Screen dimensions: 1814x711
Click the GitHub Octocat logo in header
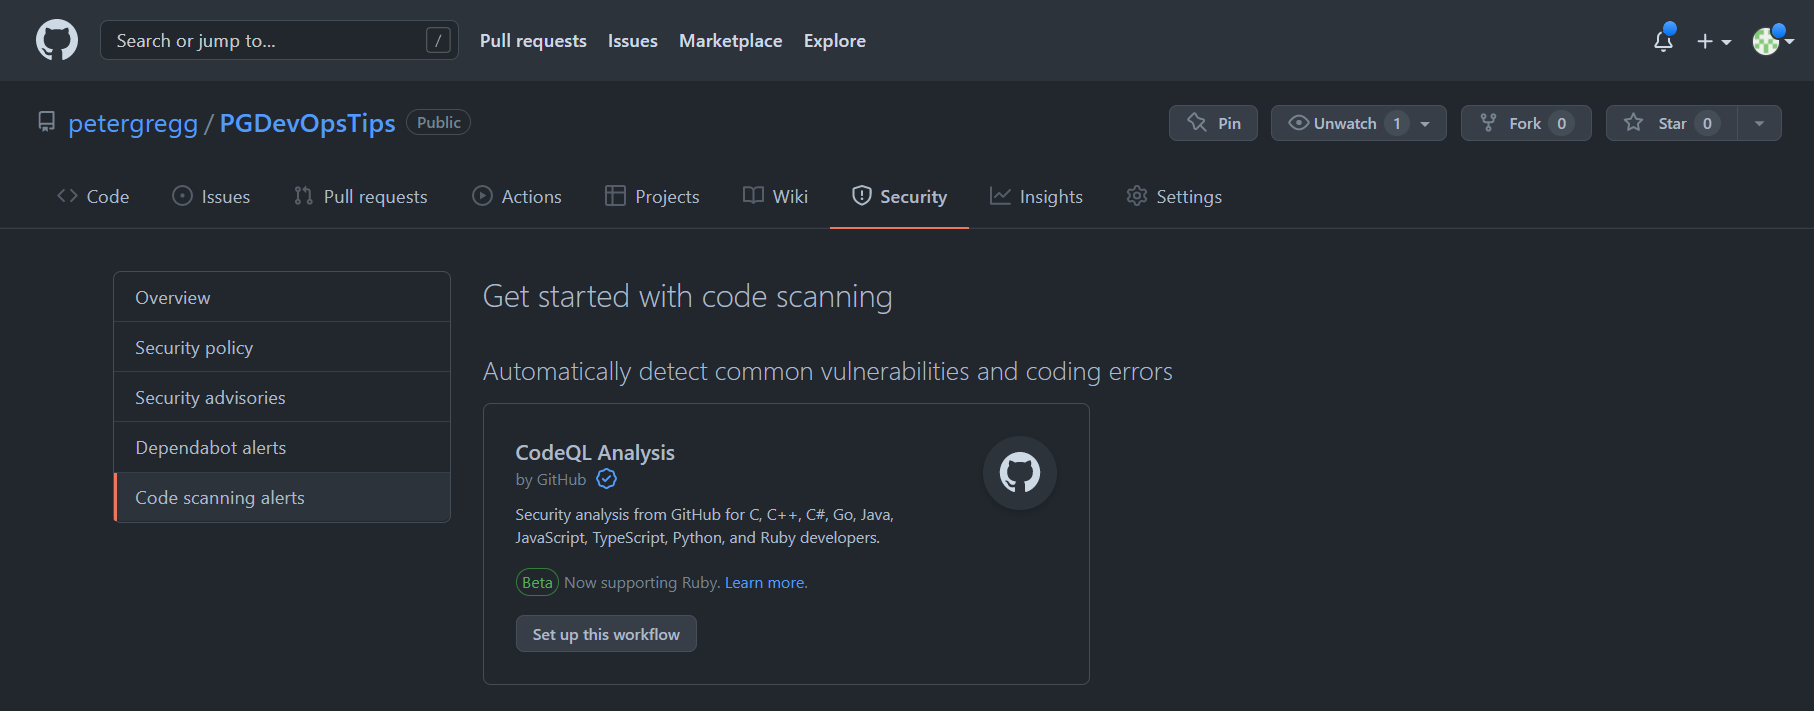click(x=57, y=41)
